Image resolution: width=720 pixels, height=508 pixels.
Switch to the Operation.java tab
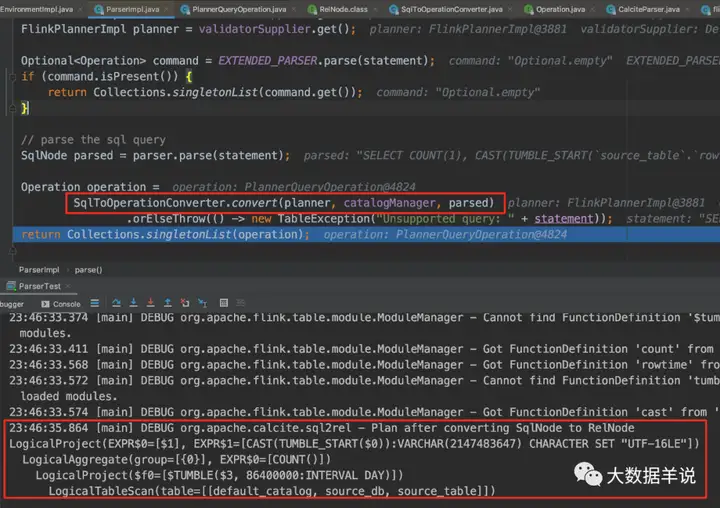pyautogui.click(x=560, y=9)
